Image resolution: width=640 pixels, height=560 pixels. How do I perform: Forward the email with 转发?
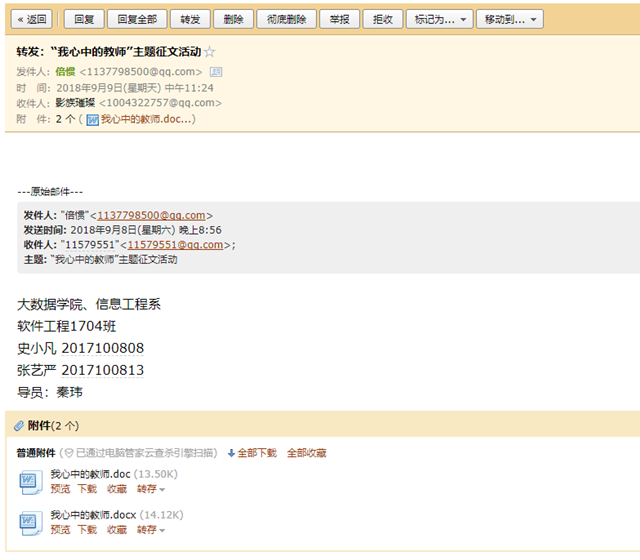tap(190, 19)
